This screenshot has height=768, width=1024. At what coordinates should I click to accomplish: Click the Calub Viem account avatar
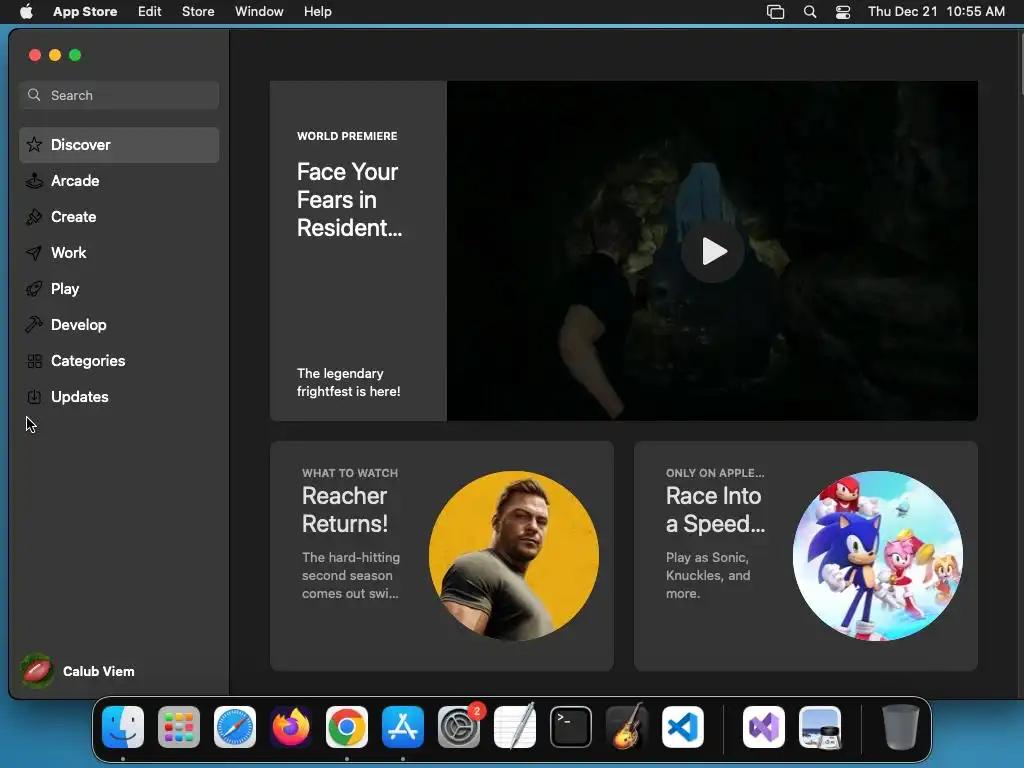[x=37, y=671]
